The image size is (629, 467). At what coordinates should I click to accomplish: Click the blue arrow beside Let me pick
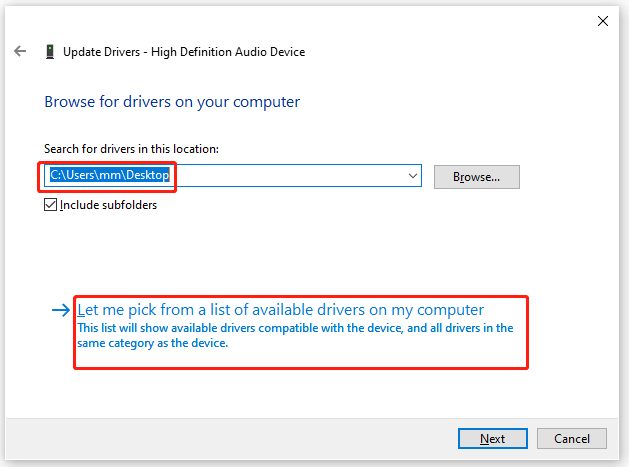tap(61, 310)
